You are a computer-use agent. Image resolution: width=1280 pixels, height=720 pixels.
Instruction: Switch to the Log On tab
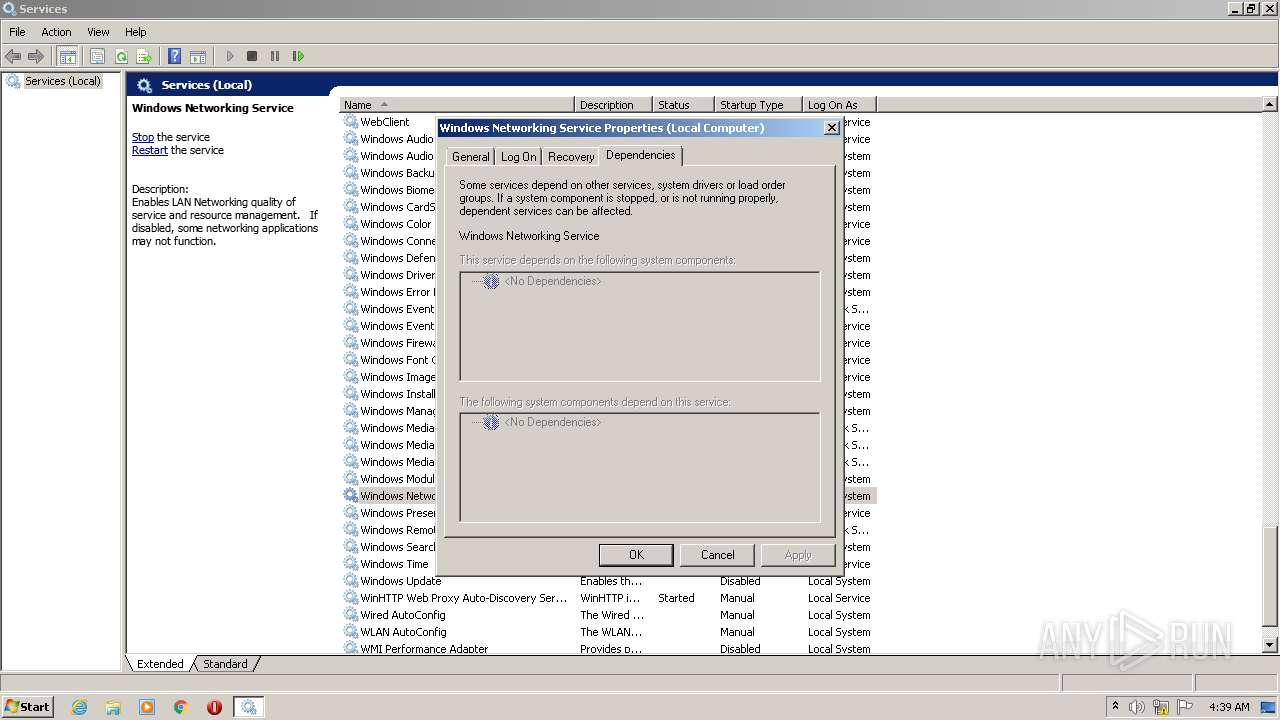coord(518,157)
